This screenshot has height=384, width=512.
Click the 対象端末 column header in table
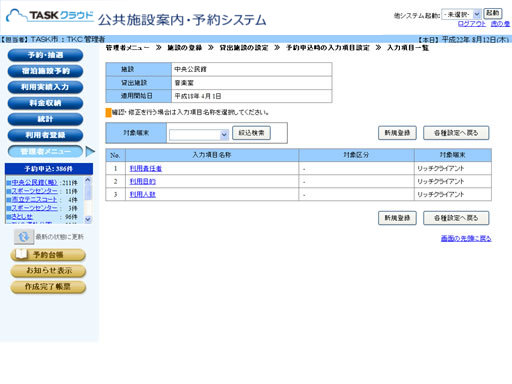click(453, 155)
